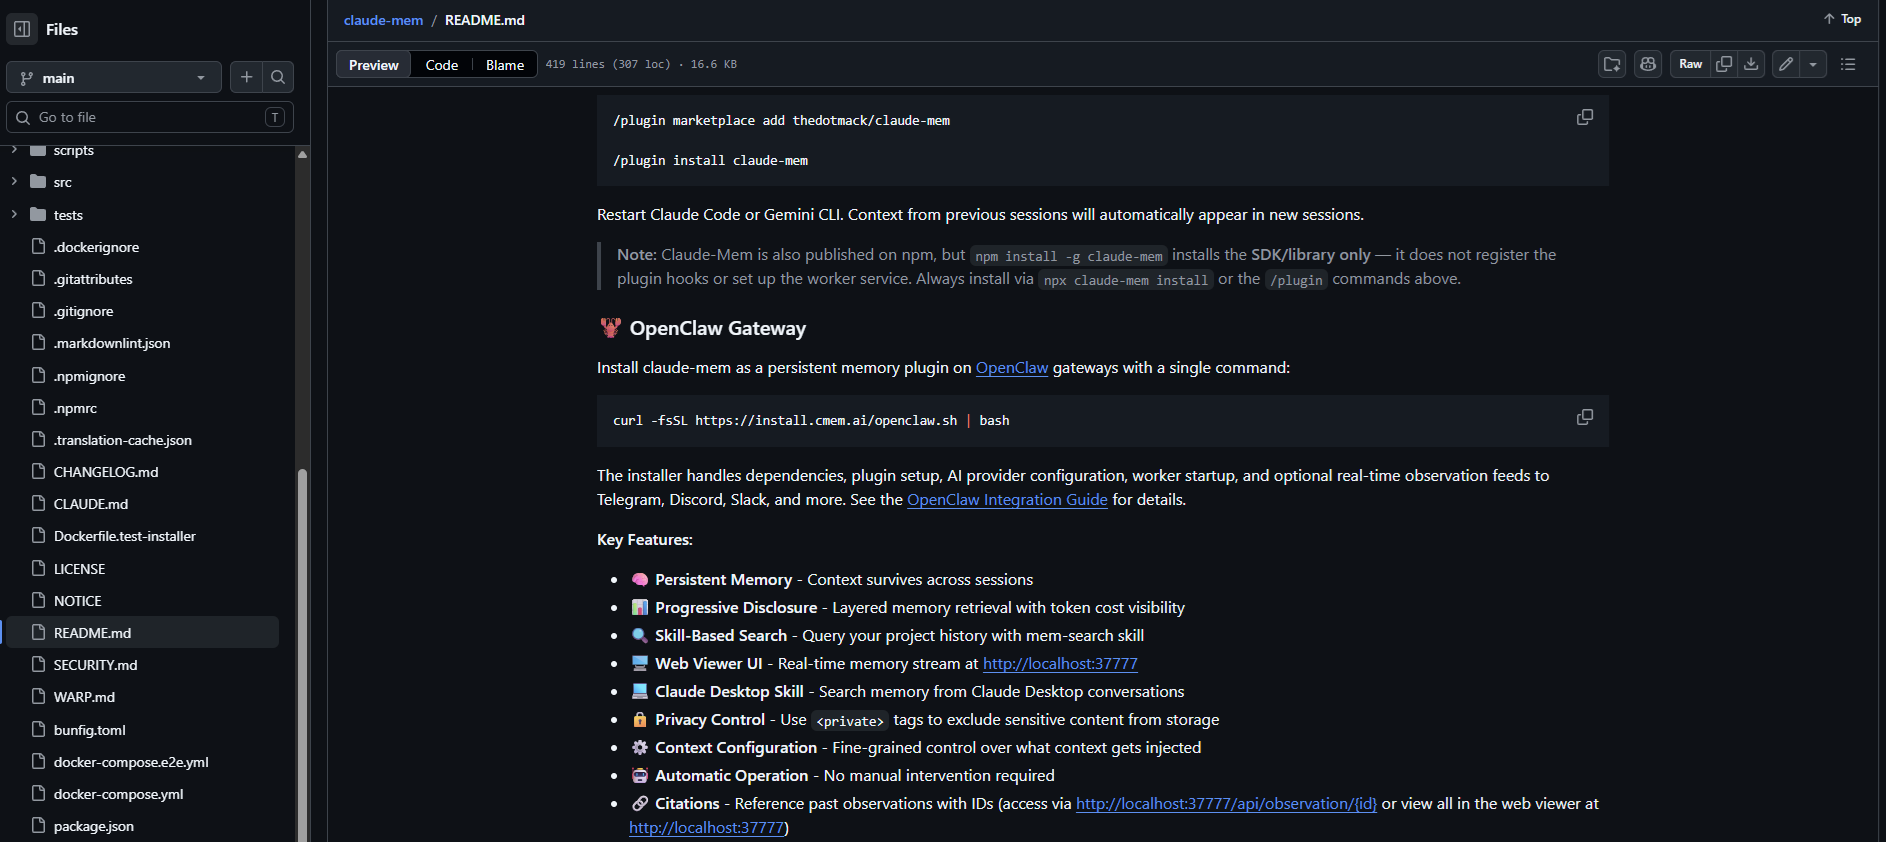Open the CHANGELOG.md file

coord(106,472)
